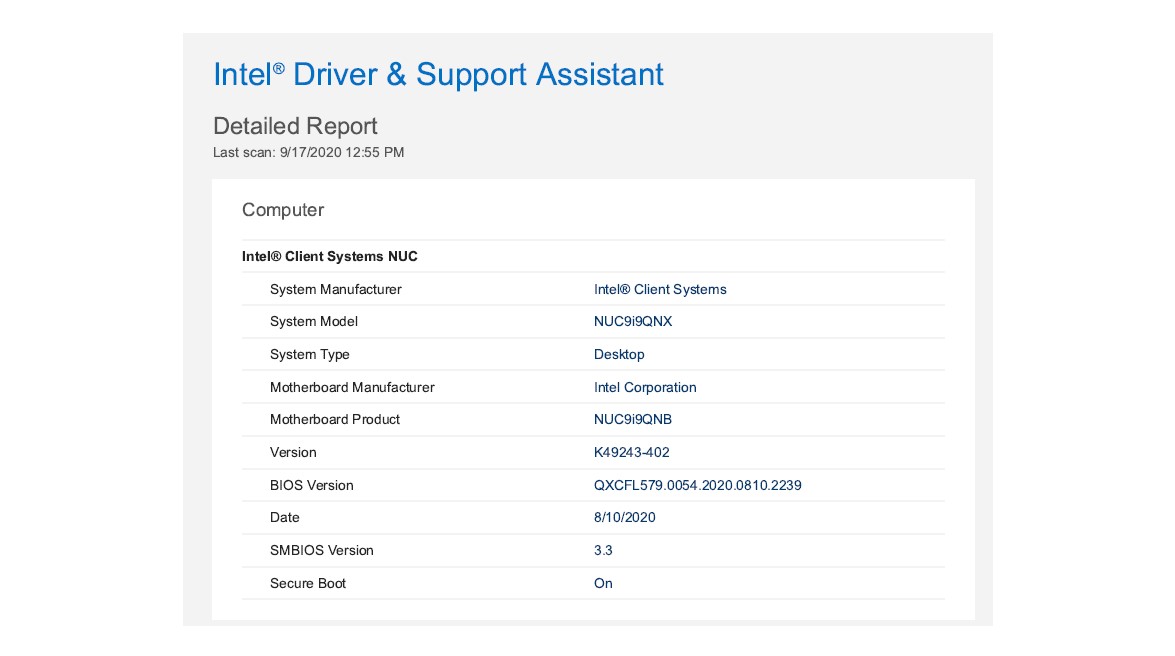Image resolution: width=1175 pixels, height=656 pixels.
Task: Click the SMBIOS Version label
Action: click(x=321, y=551)
